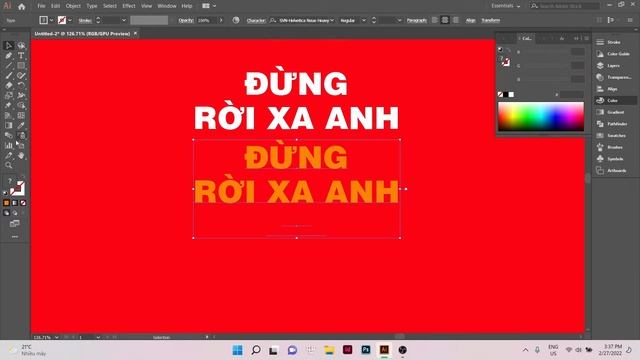
Task: Change screen mode icon in toolbox
Action: [x=15, y=224]
